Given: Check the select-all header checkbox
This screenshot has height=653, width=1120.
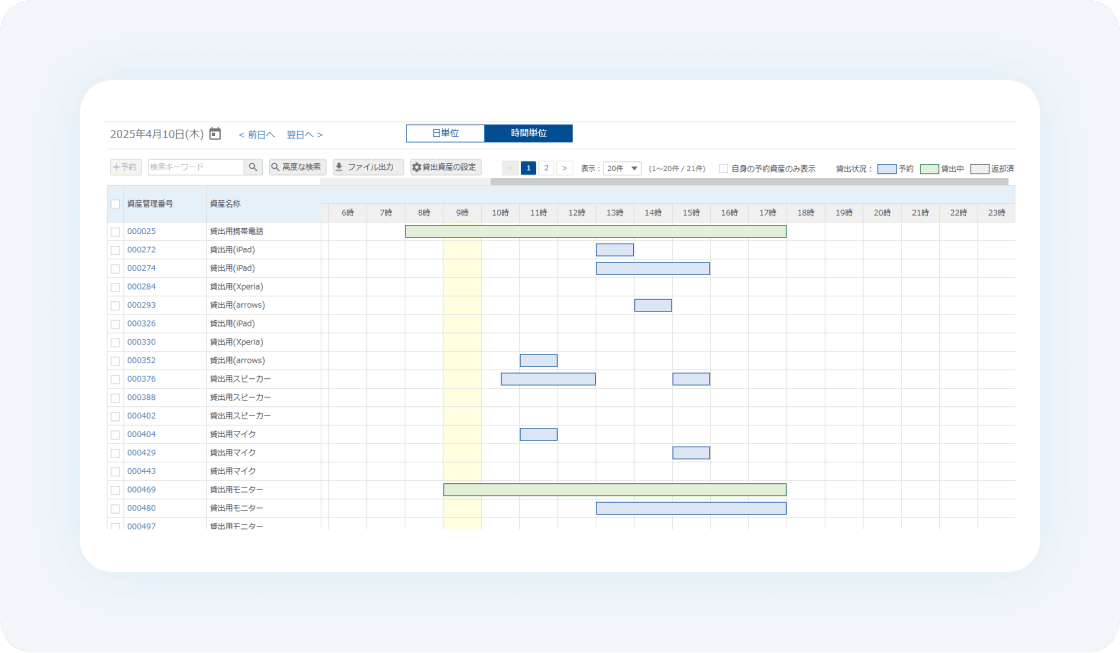Looking at the screenshot, I should point(115,204).
